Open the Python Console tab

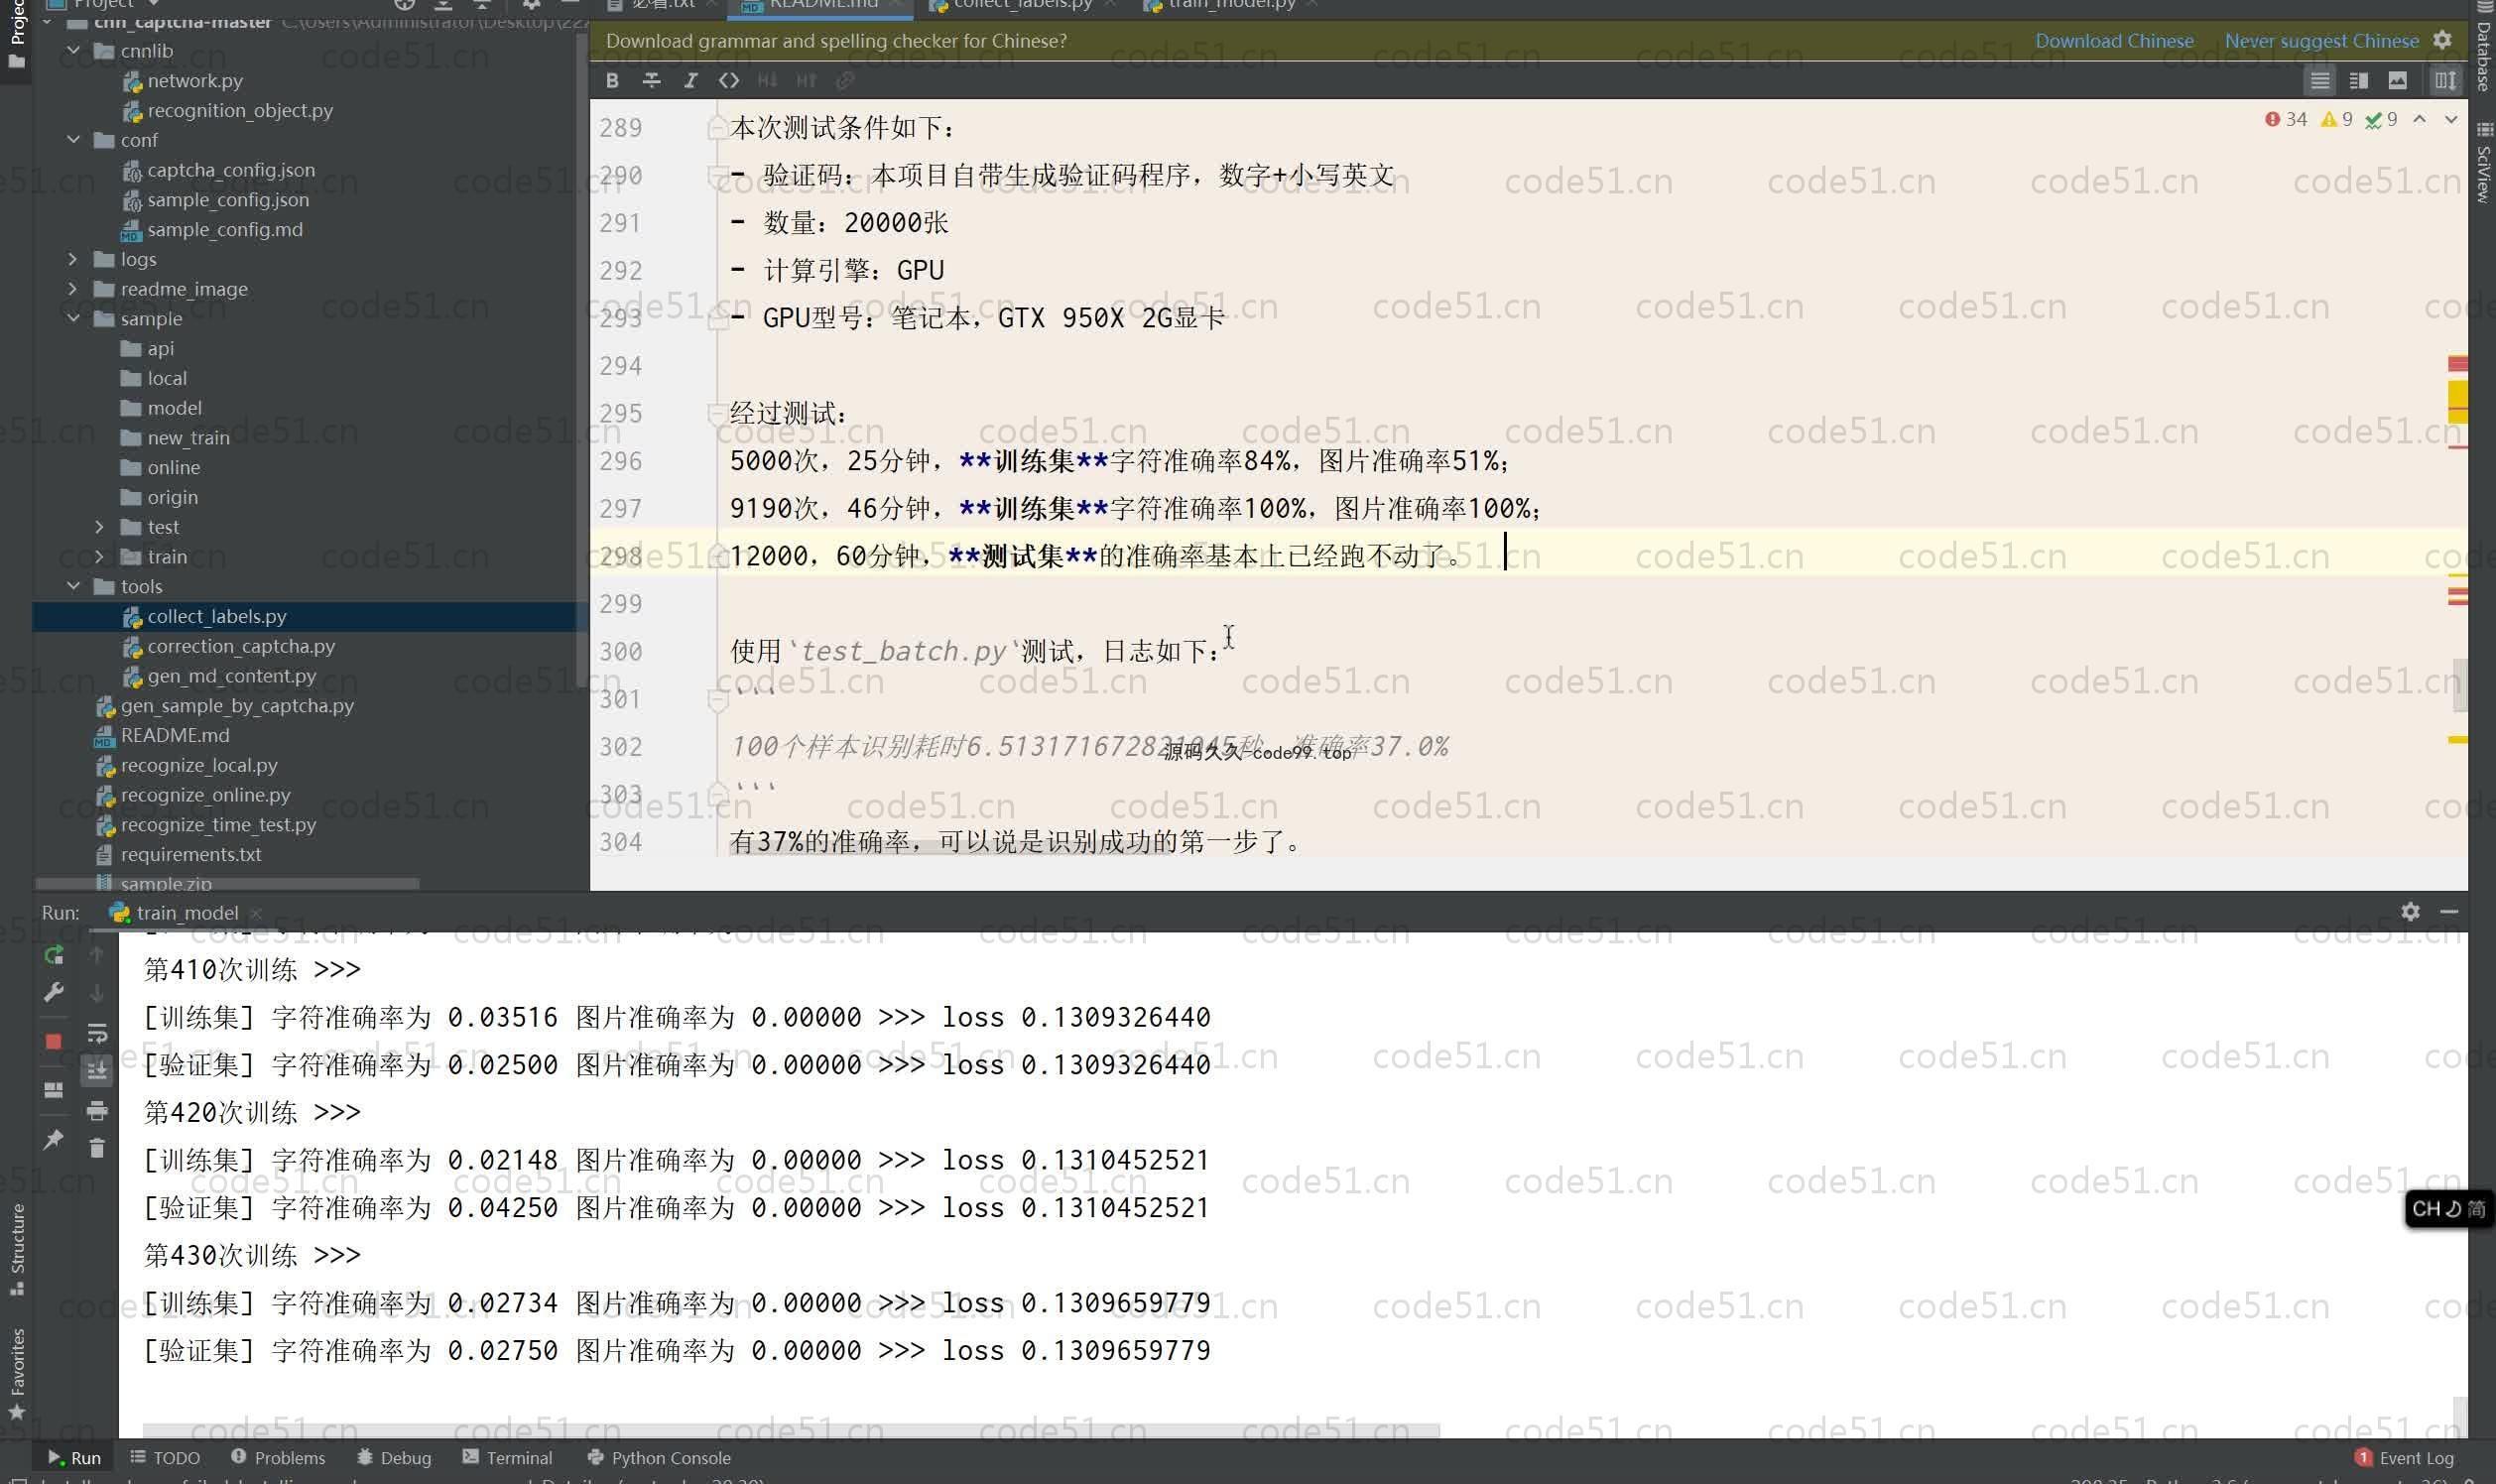tap(660, 1457)
